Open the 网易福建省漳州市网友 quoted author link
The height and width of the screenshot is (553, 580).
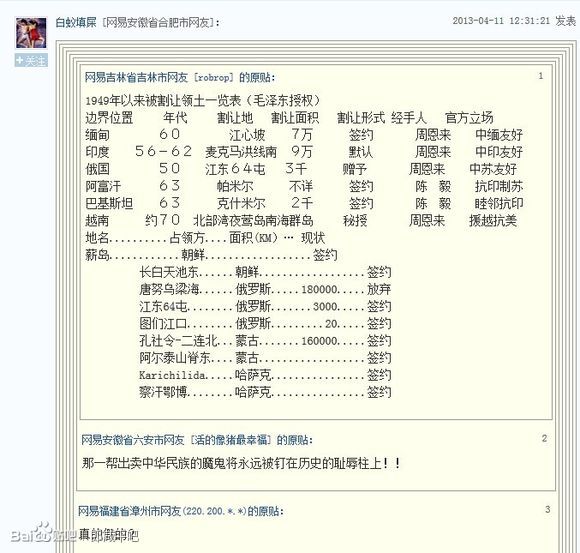click(129, 511)
